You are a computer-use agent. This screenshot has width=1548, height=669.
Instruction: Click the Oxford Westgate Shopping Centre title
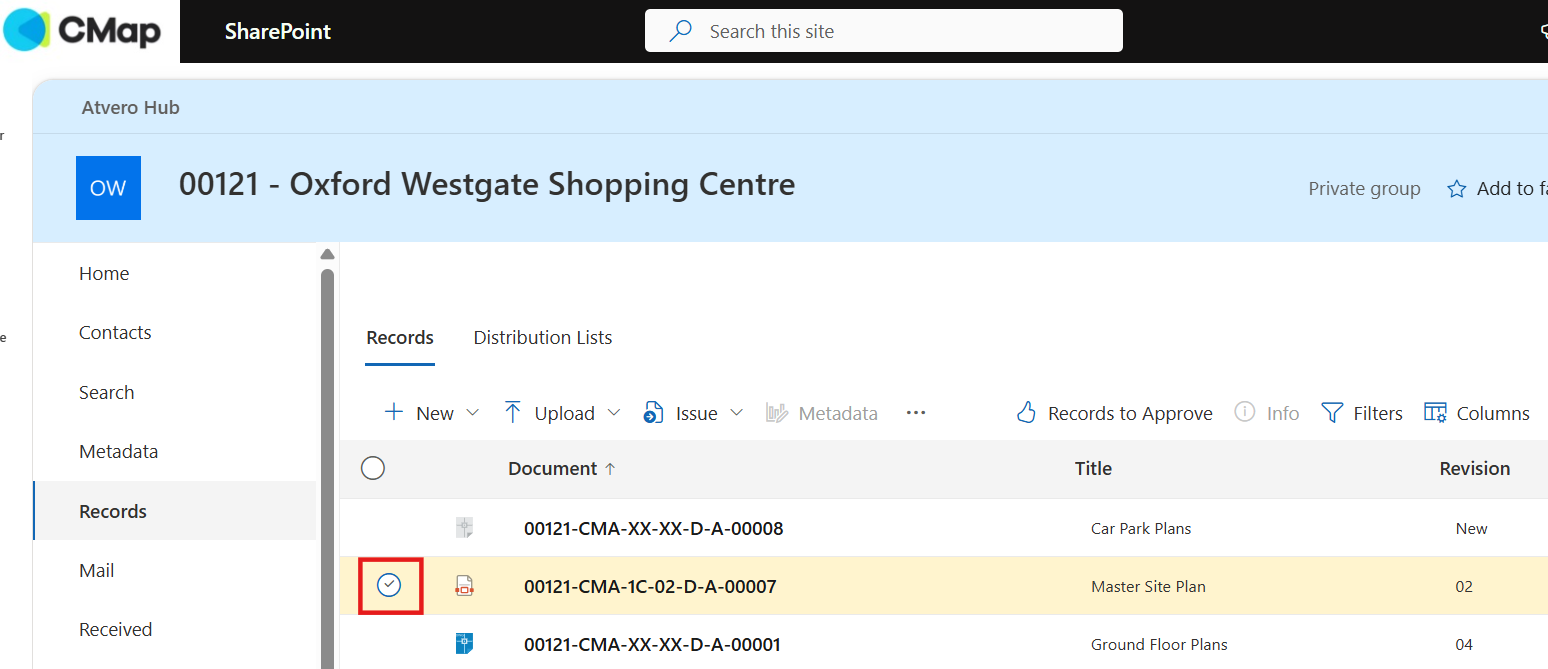[x=487, y=185]
